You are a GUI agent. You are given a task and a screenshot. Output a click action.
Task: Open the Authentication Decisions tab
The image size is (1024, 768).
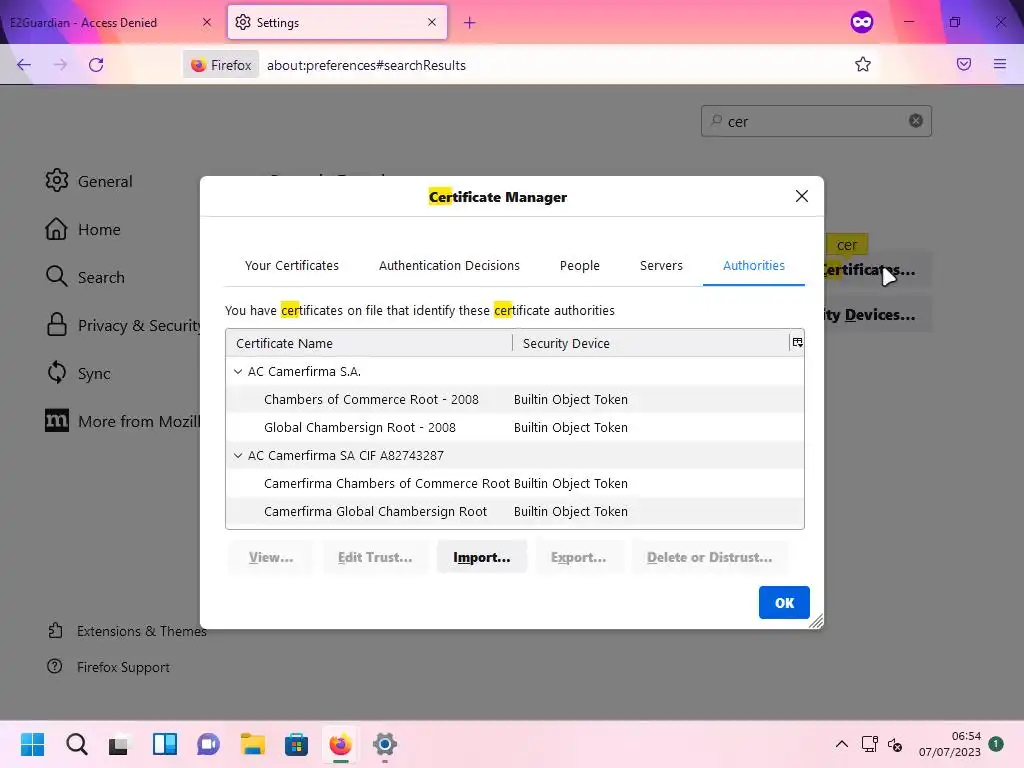coord(449,266)
